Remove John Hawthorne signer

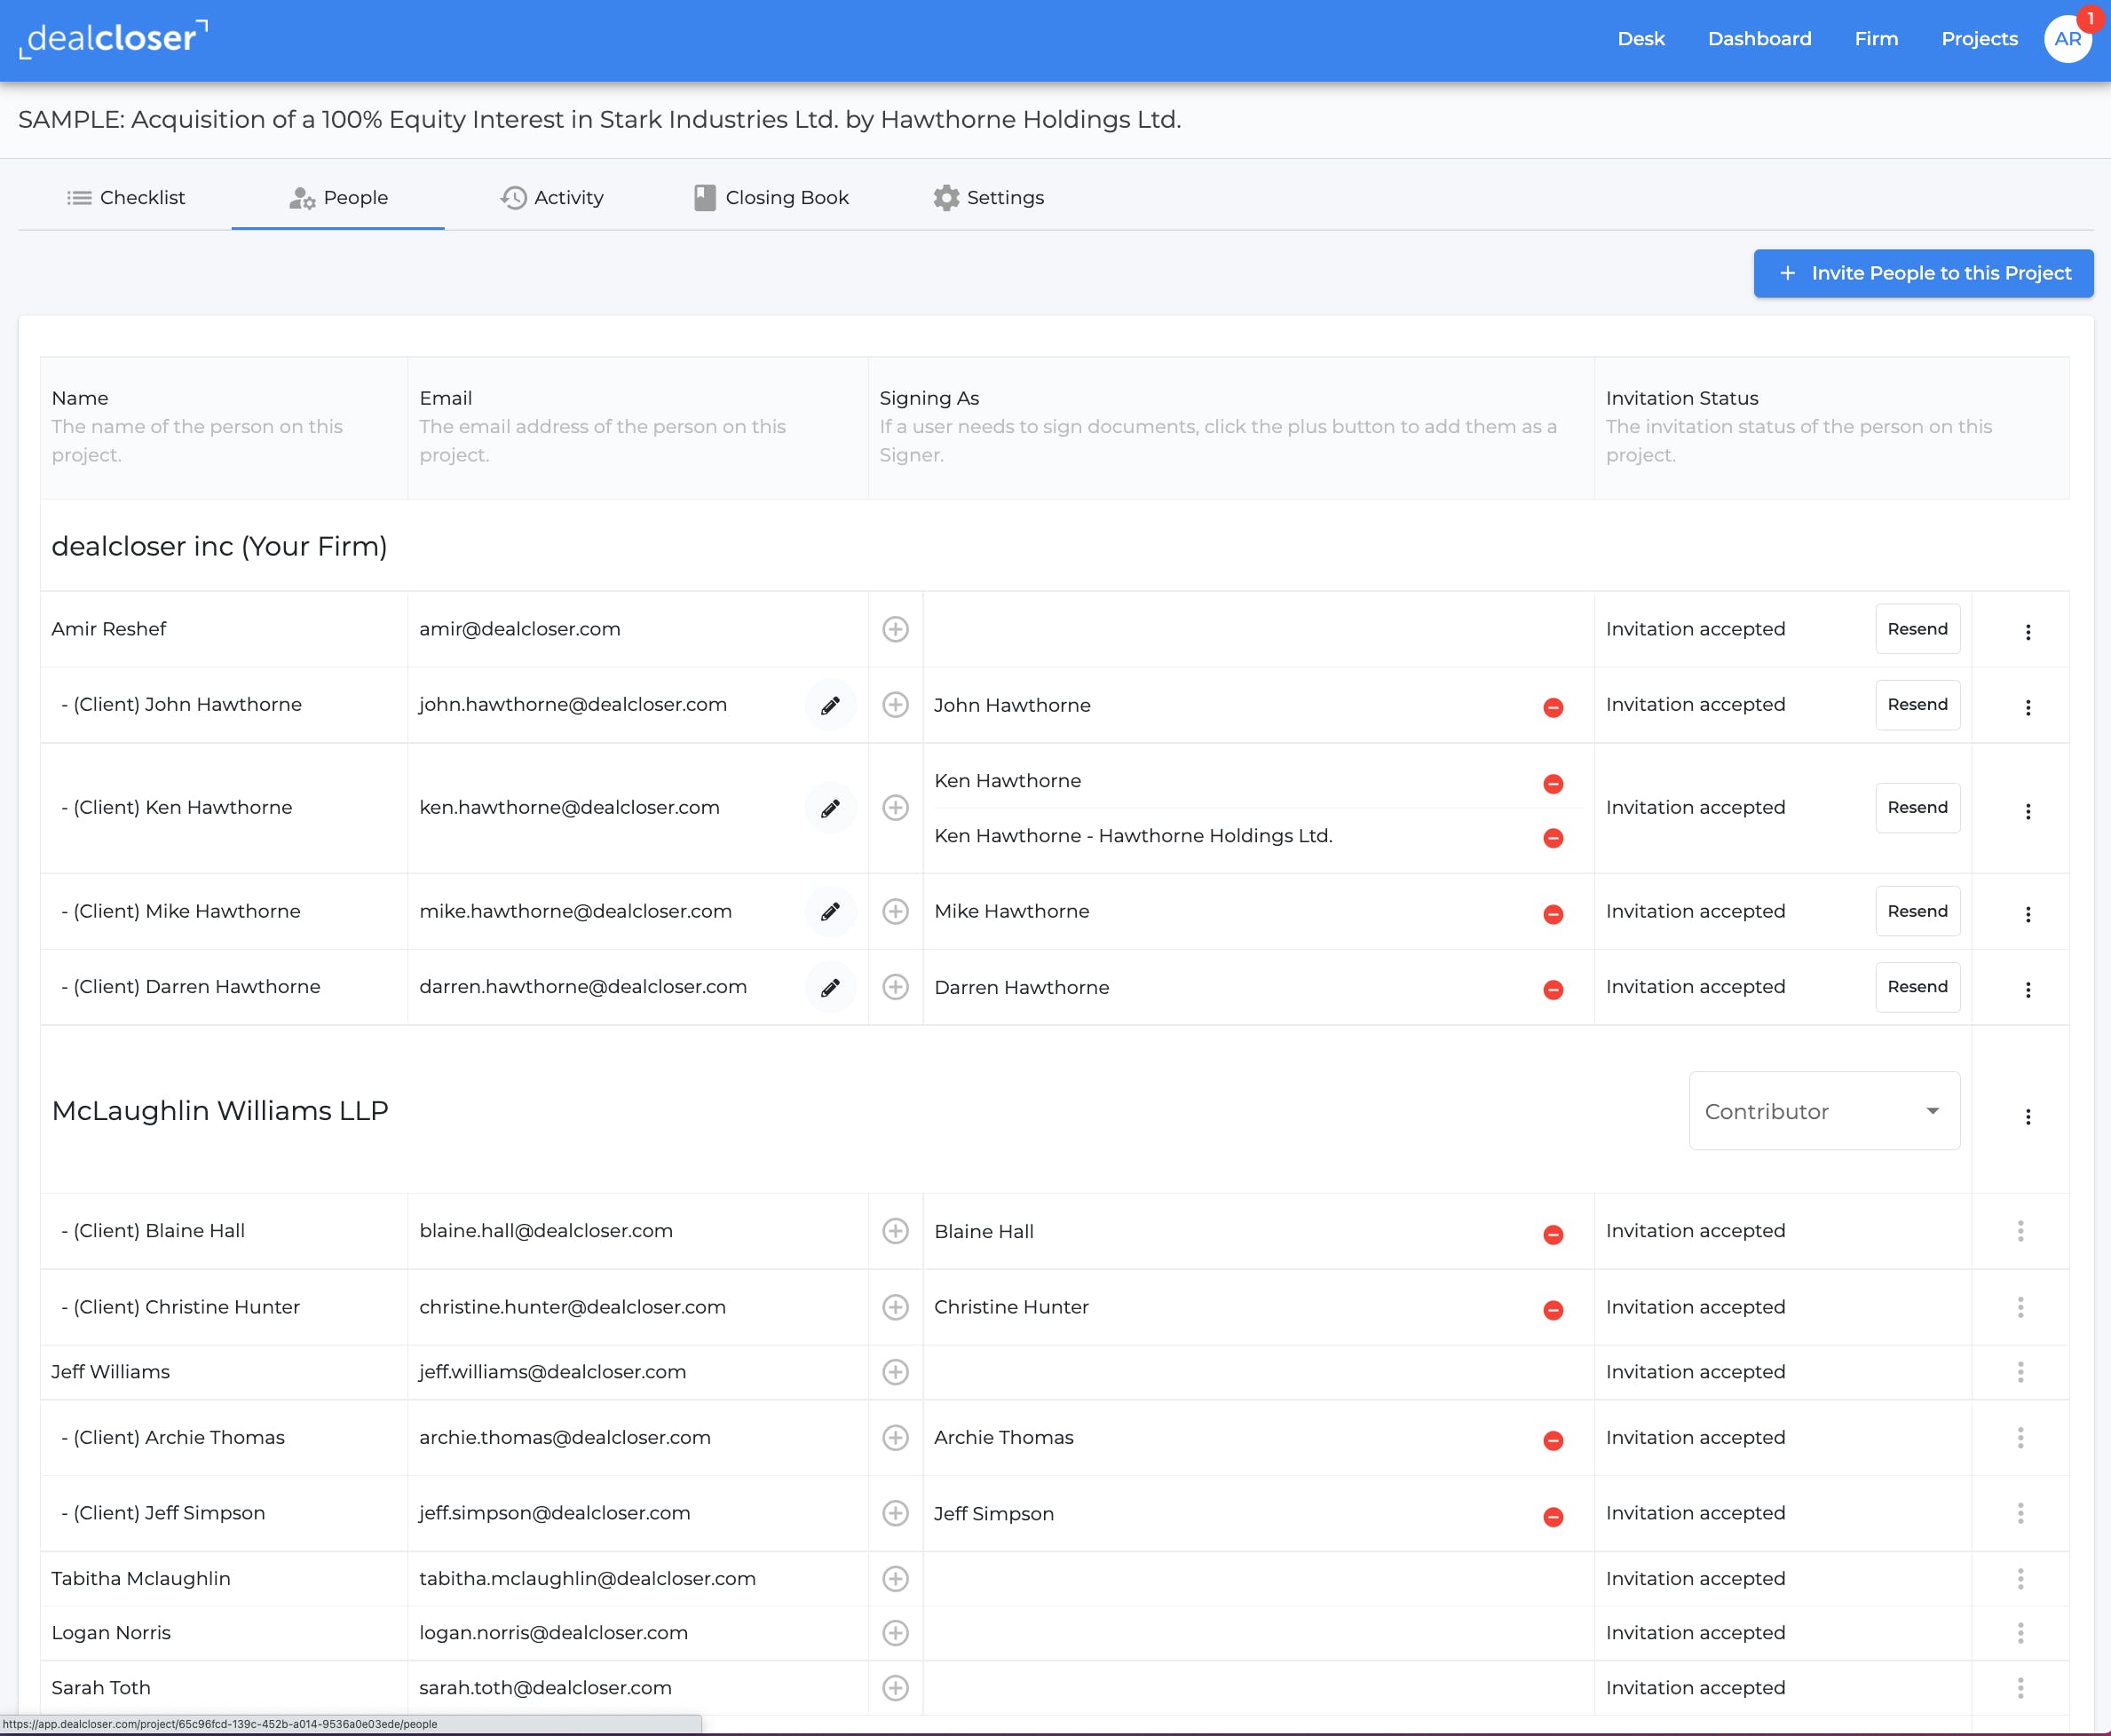(1553, 707)
